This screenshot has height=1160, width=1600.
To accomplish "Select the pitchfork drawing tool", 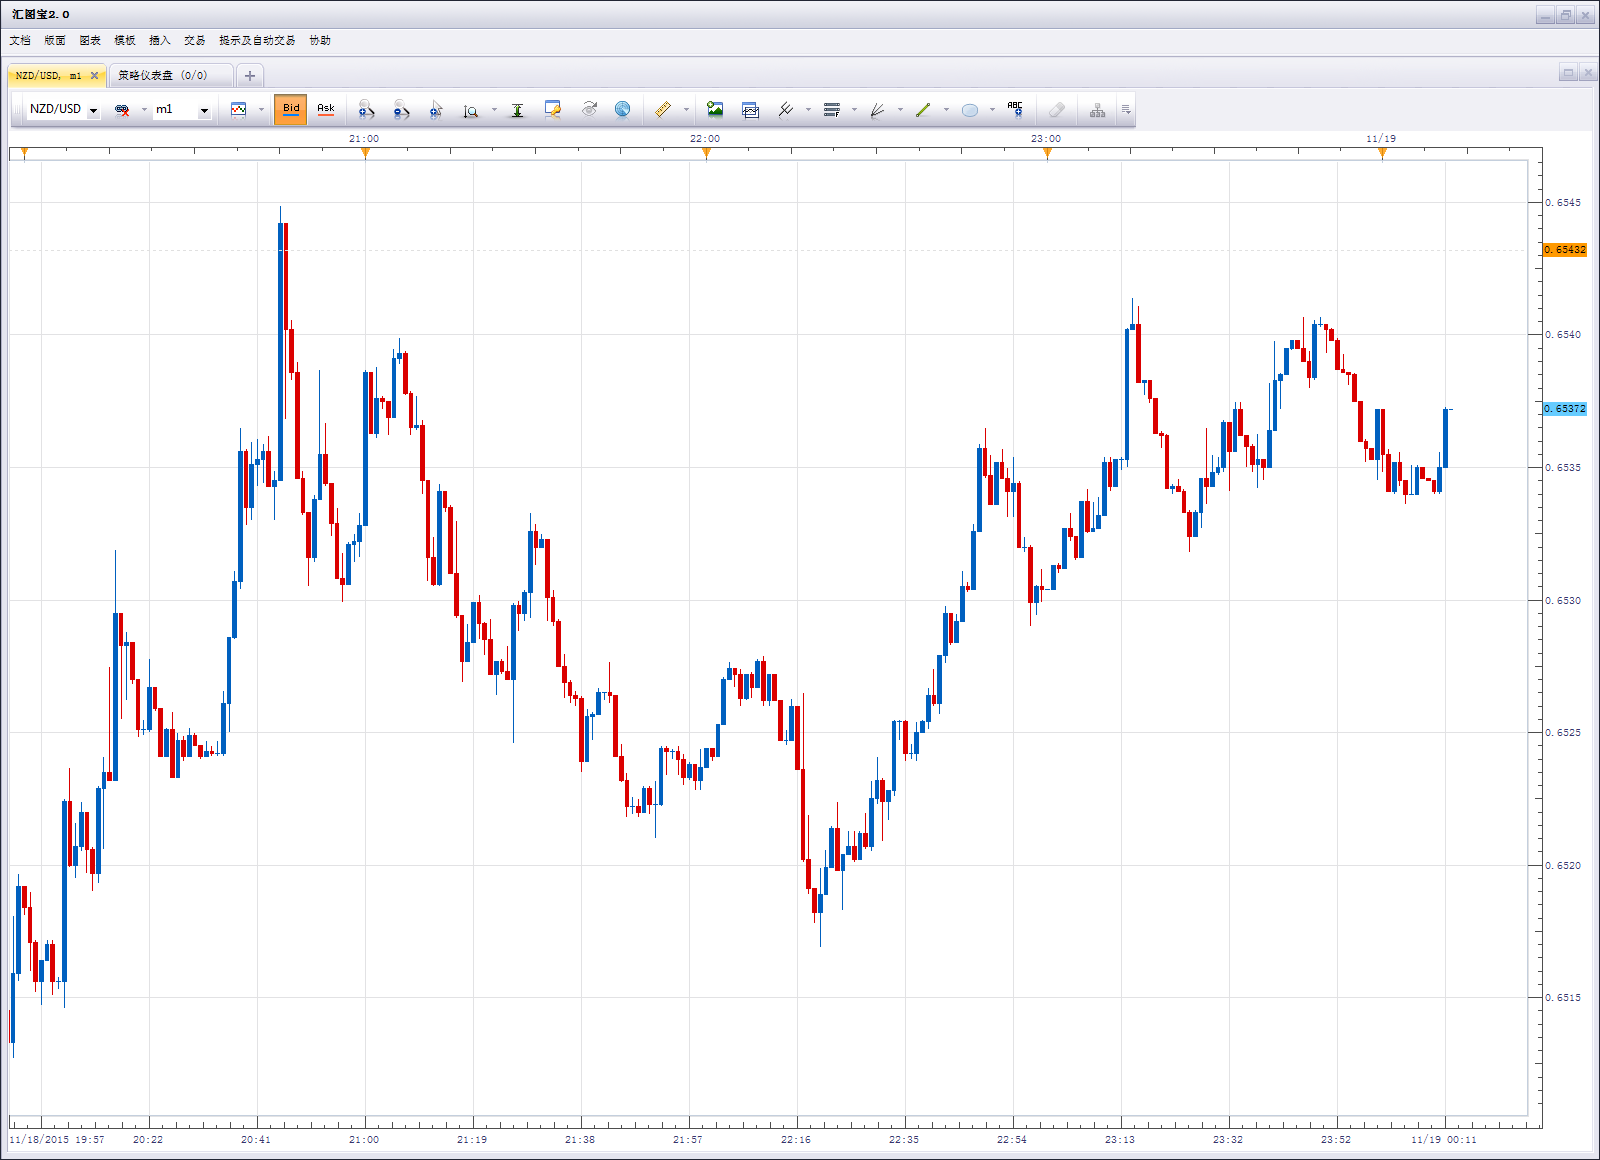I will [x=786, y=110].
